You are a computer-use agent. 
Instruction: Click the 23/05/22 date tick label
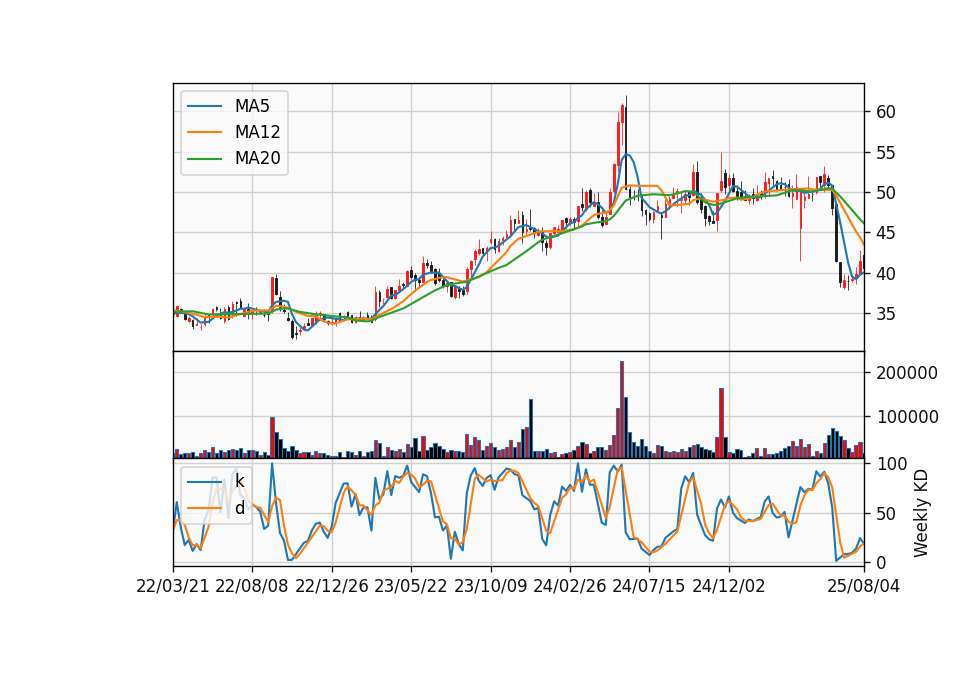coord(411,586)
